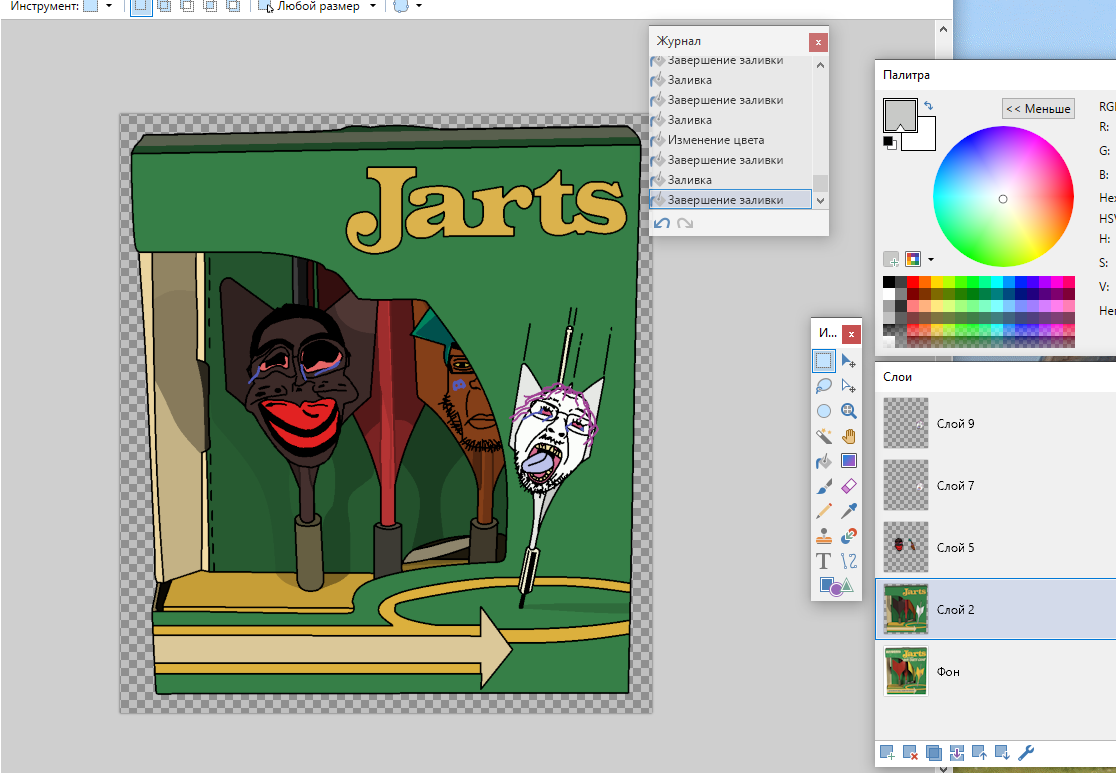Expand the Любой размер dropdown

pyautogui.click(x=373, y=7)
